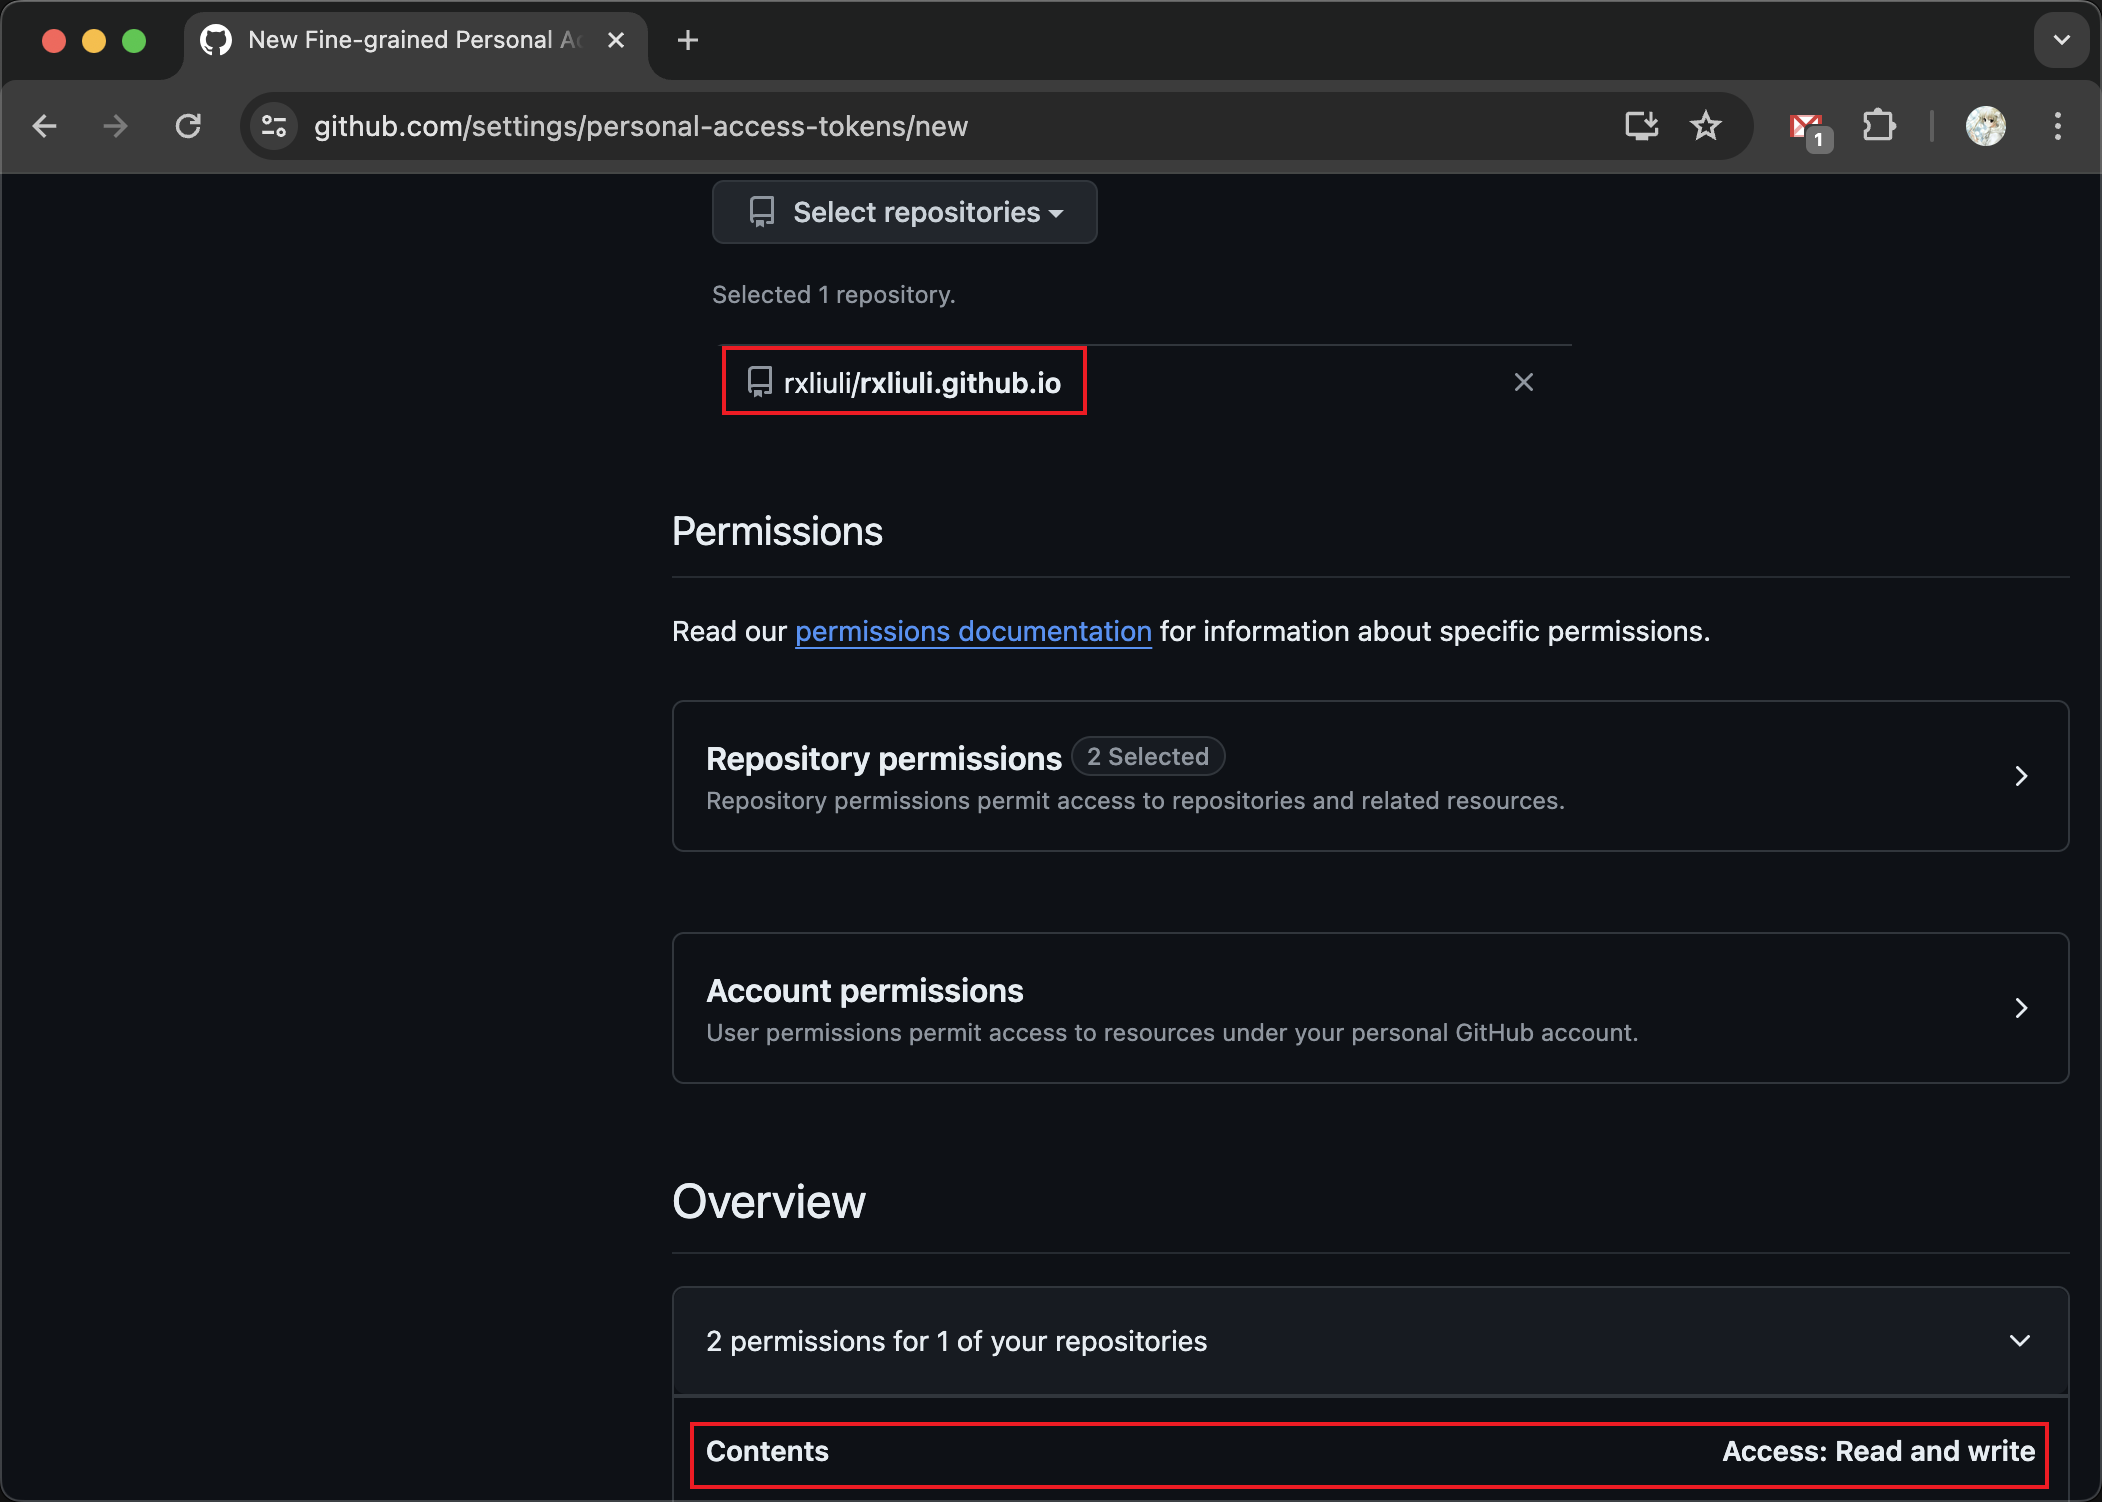Viewport: 2102px width, 1502px height.
Task: Open a new browser tab
Action: click(x=687, y=40)
